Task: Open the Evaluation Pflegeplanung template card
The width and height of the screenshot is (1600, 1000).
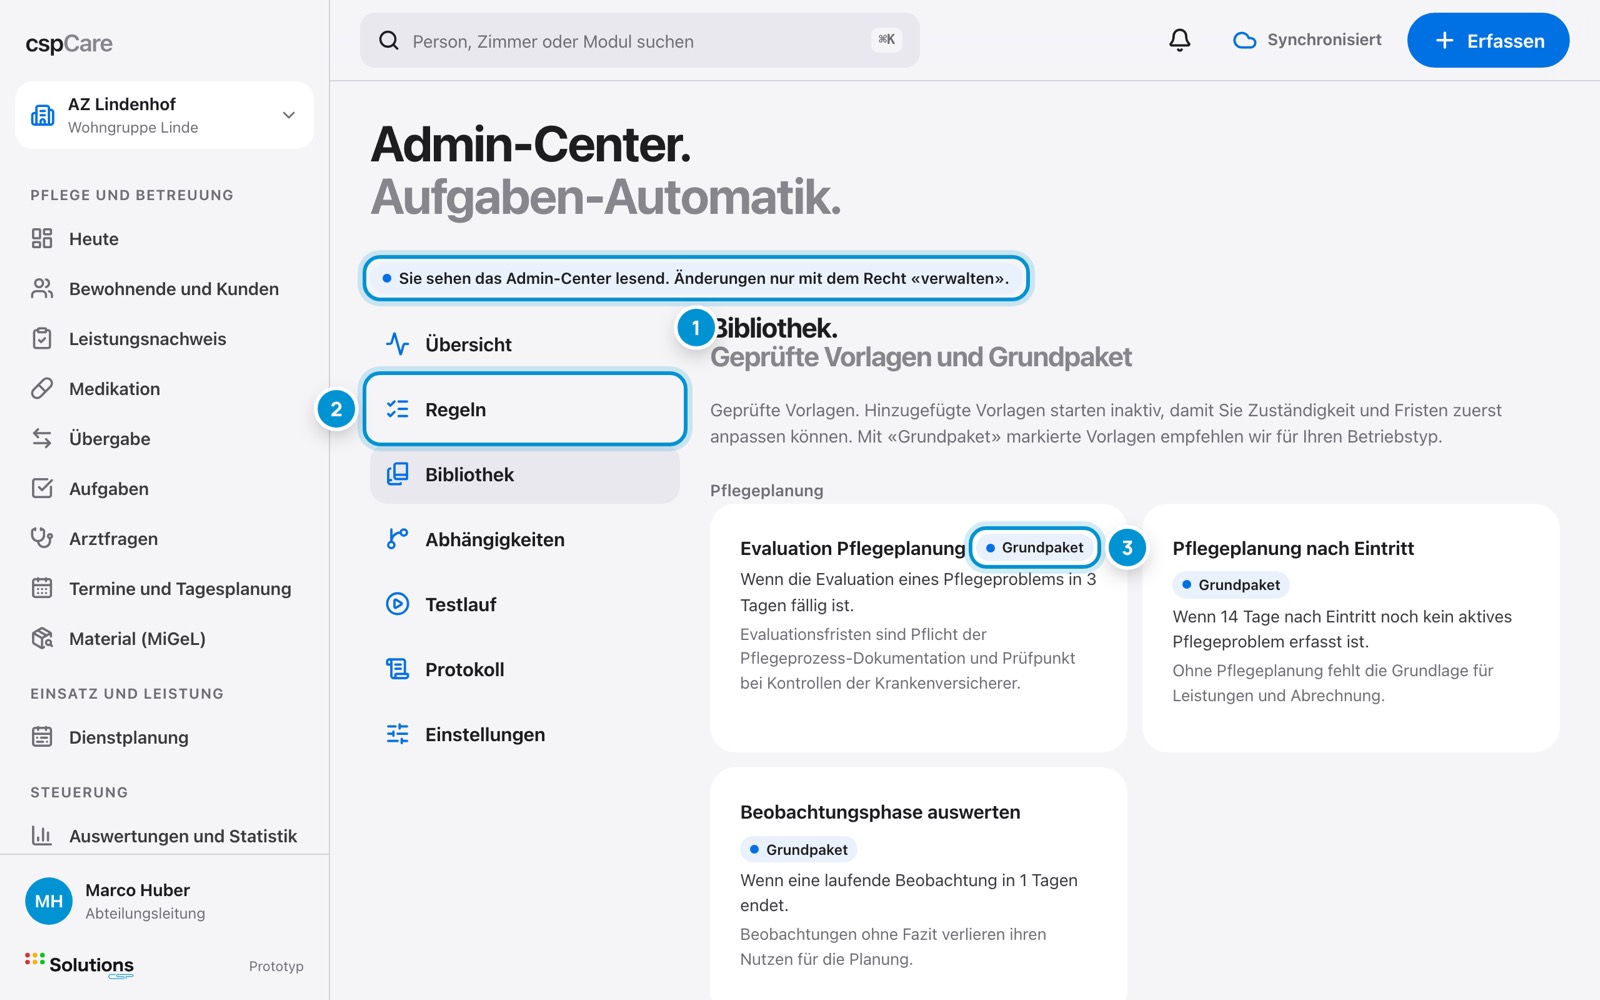Action: (918, 628)
